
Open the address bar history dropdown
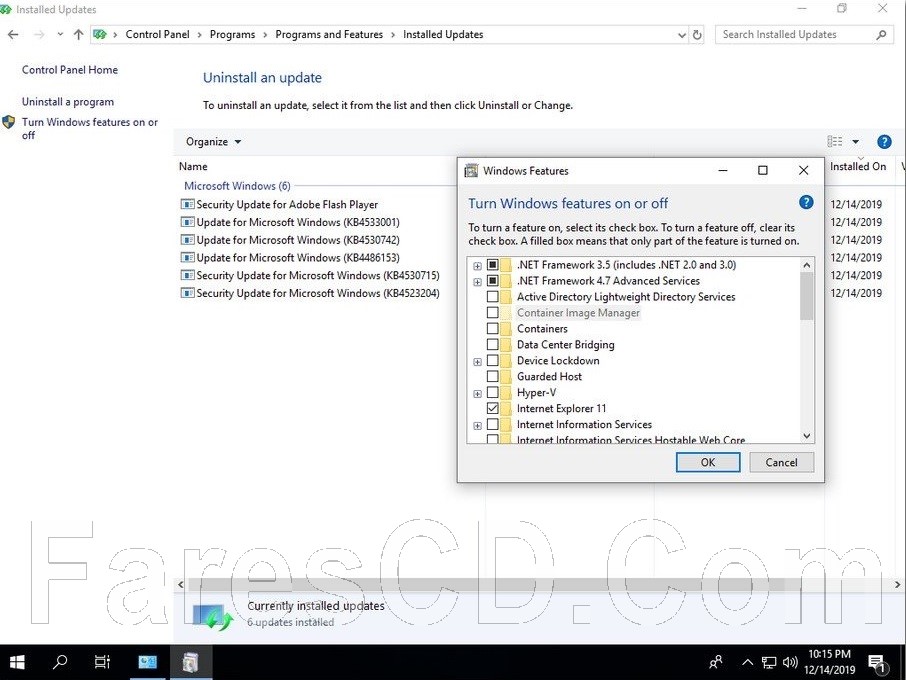pyautogui.click(x=682, y=35)
